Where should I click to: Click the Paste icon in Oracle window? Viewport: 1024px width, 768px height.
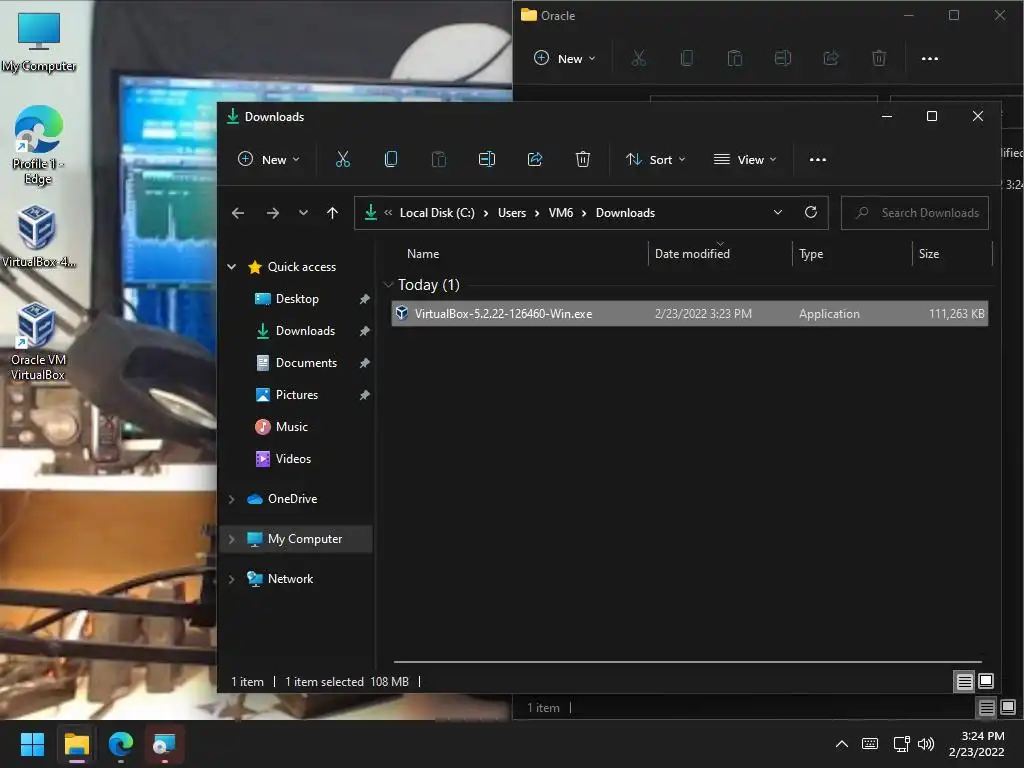point(735,58)
